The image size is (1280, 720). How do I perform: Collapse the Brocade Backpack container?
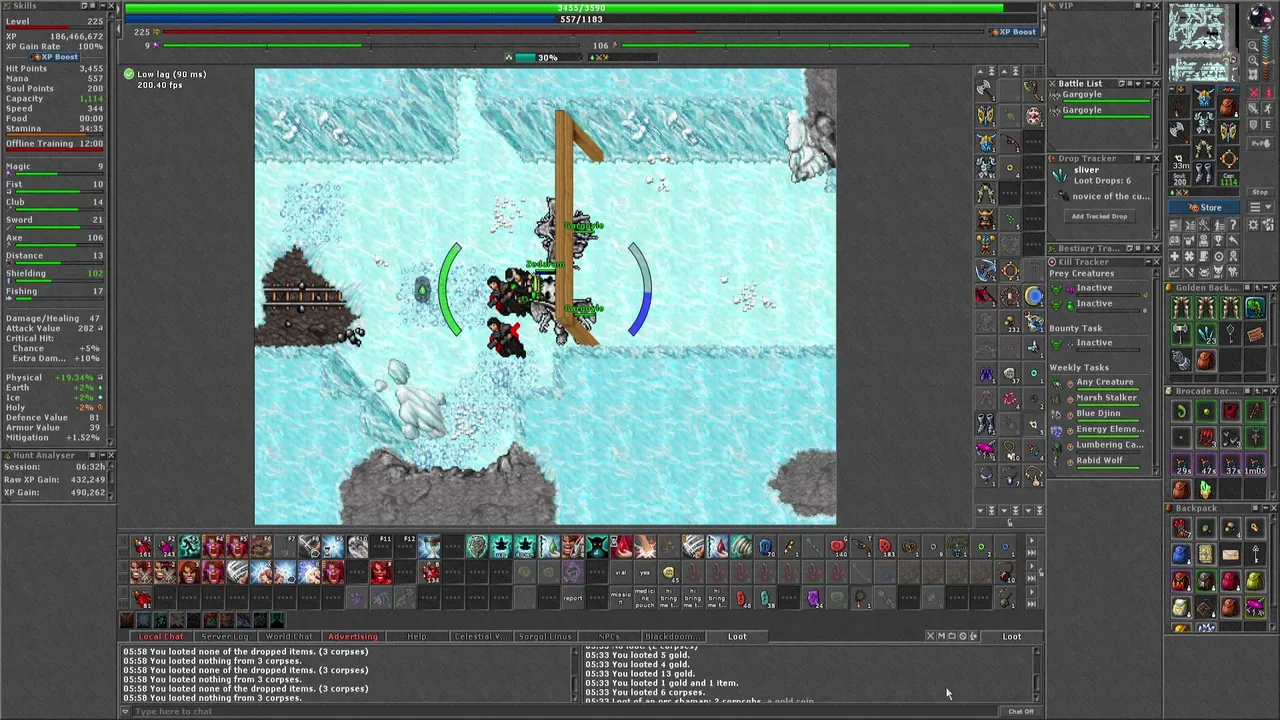[x=1265, y=391]
